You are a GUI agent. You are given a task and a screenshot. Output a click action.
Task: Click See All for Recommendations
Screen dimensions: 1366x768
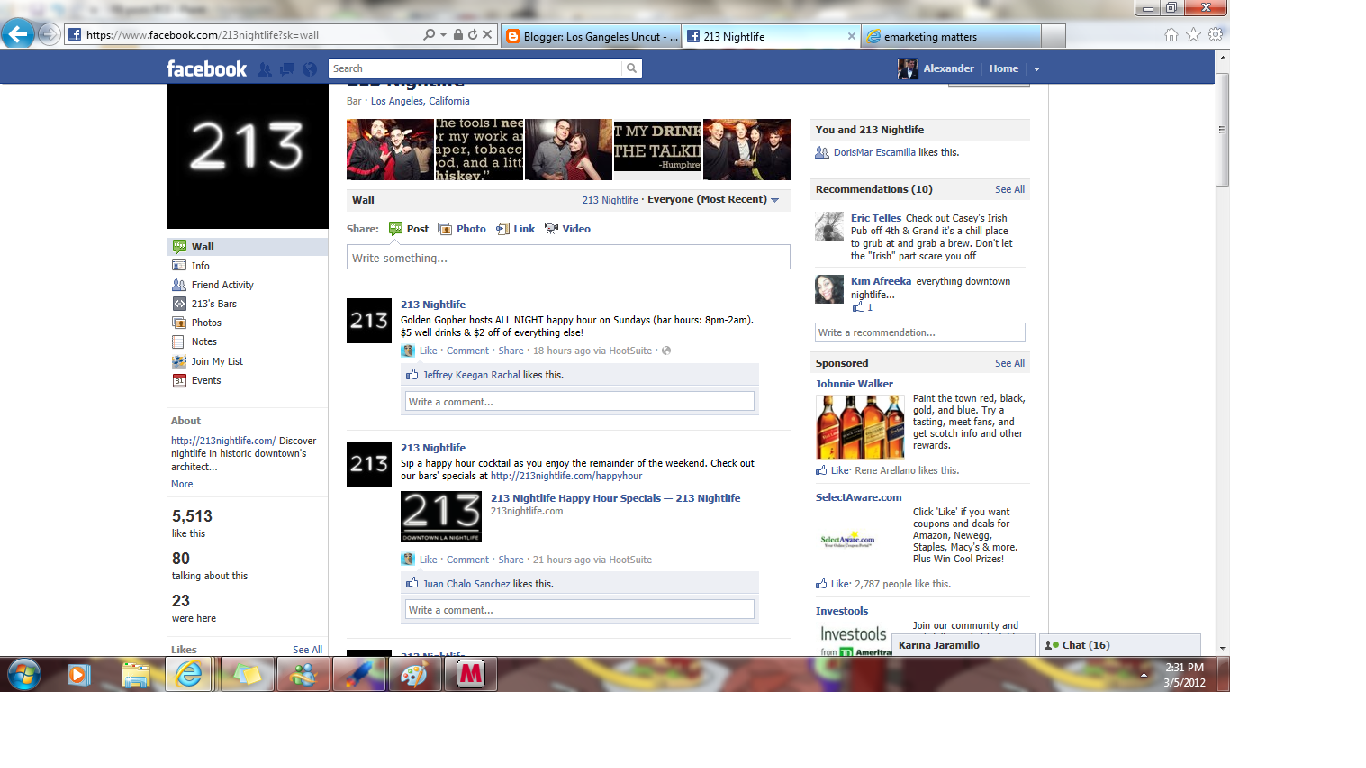click(1010, 189)
